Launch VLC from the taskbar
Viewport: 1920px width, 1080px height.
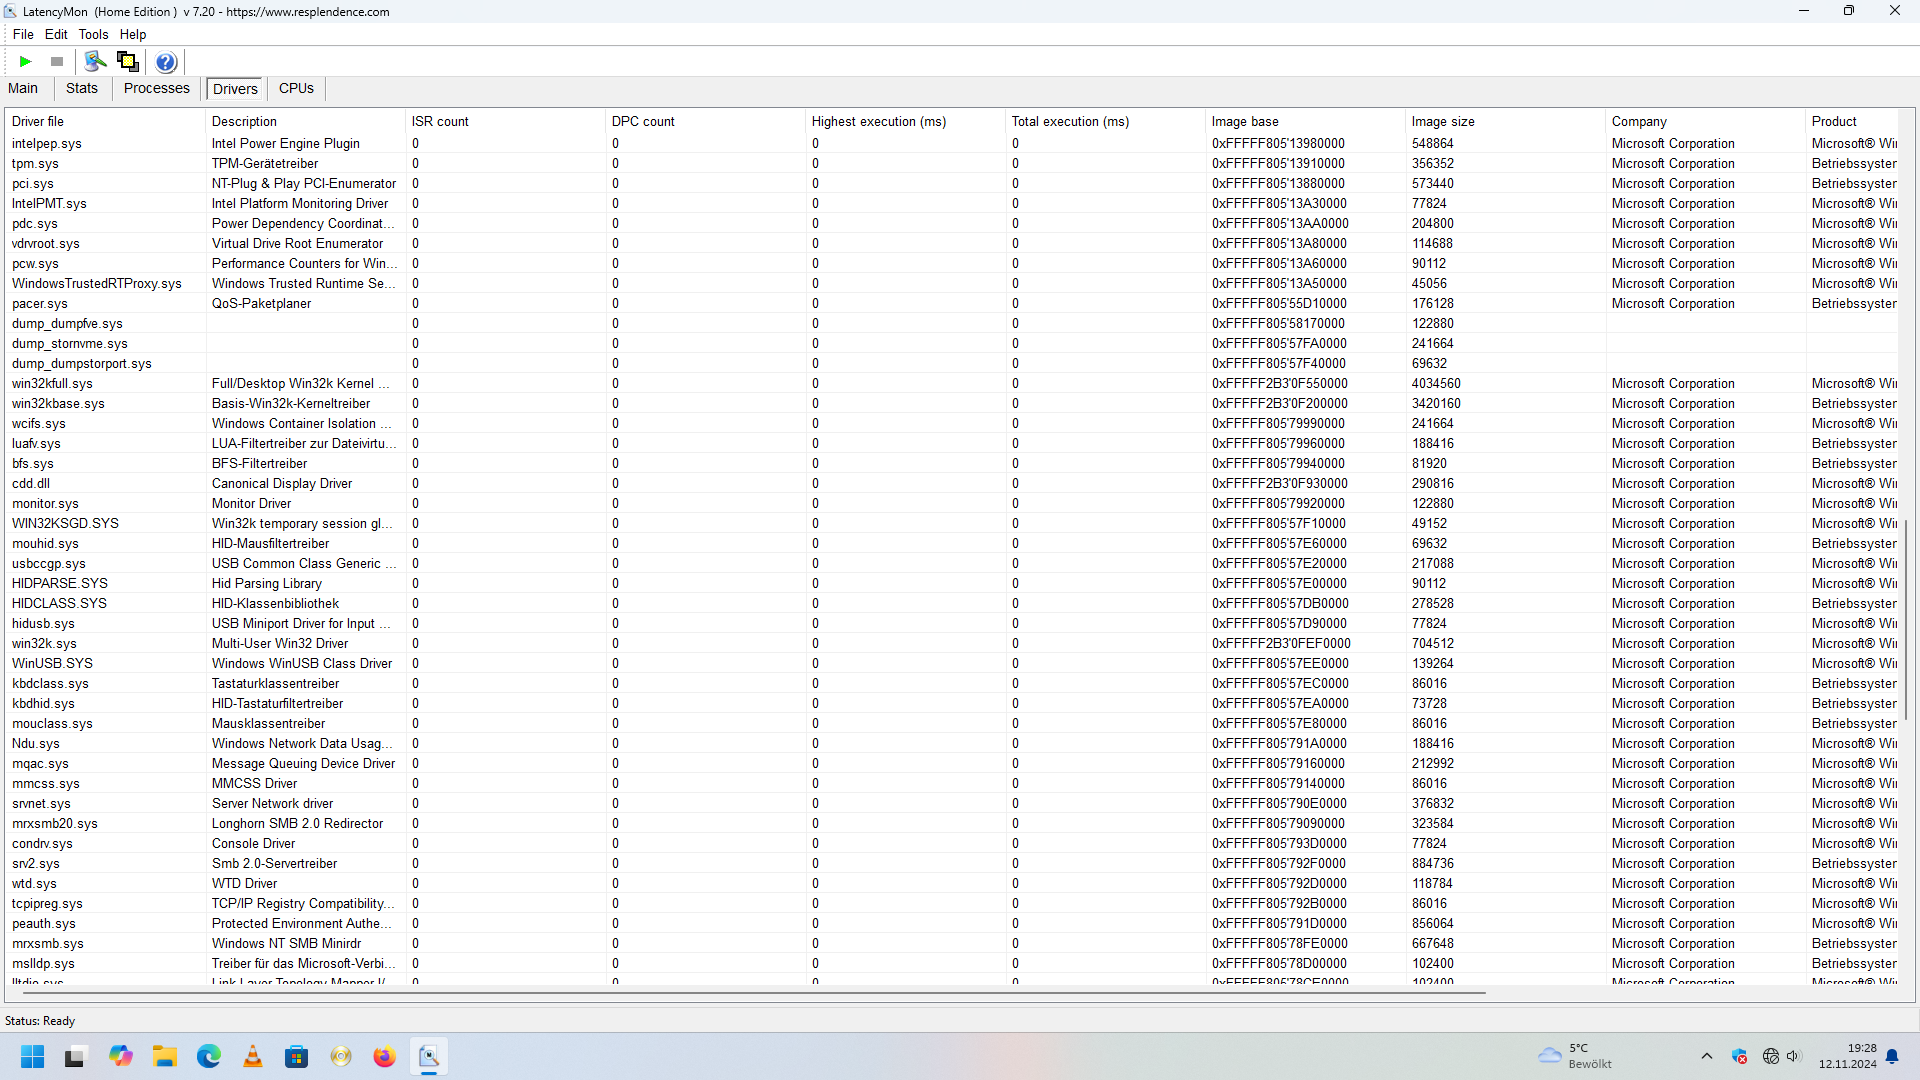[253, 1057]
